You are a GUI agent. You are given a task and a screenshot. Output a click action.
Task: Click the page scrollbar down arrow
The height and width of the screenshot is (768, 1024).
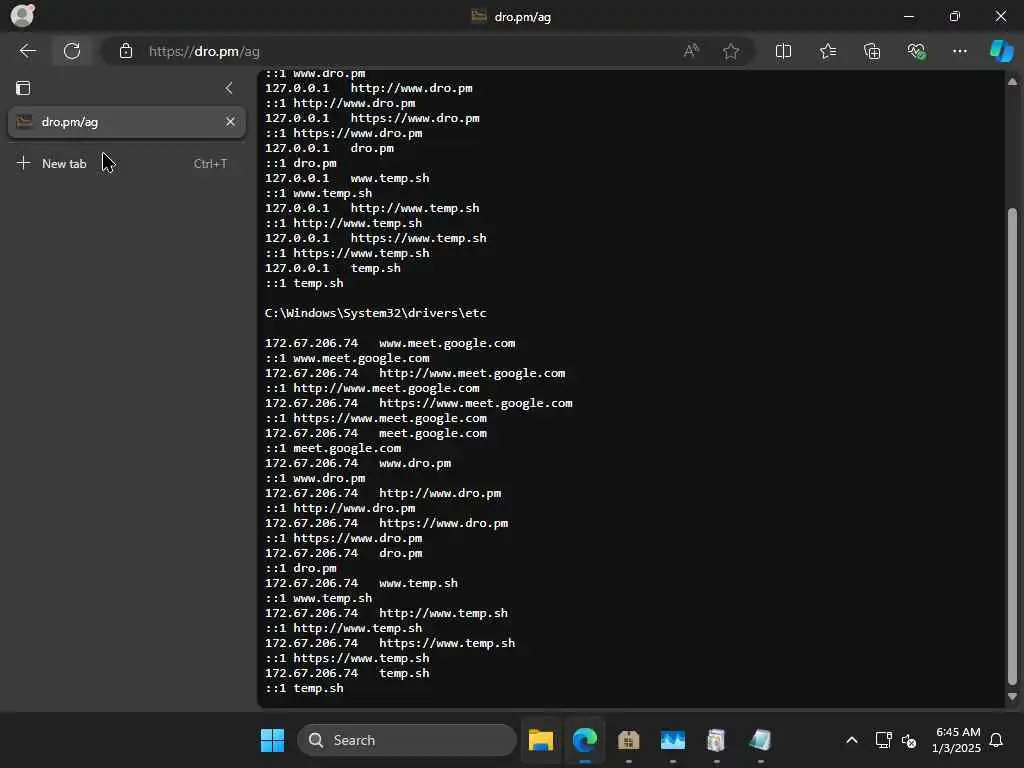(1012, 697)
